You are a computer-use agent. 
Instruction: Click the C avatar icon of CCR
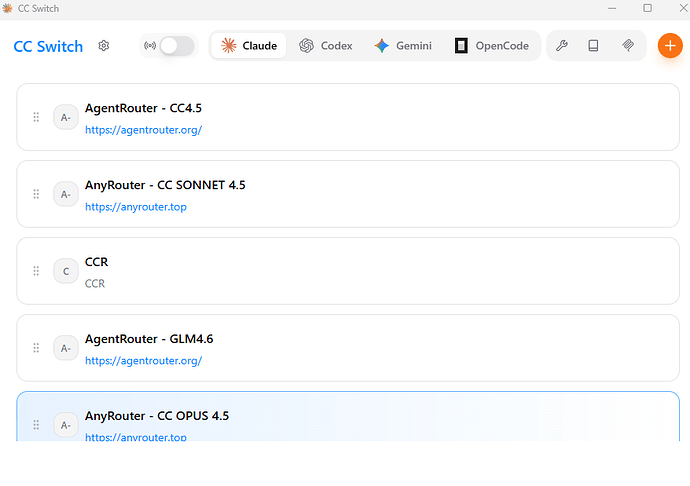click(x=65, y=271)
